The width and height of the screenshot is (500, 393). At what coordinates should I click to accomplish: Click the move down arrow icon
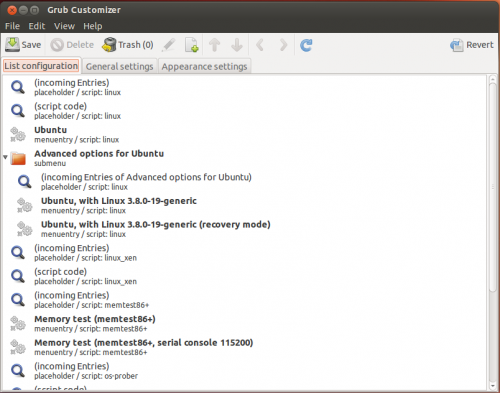(237, 45)
